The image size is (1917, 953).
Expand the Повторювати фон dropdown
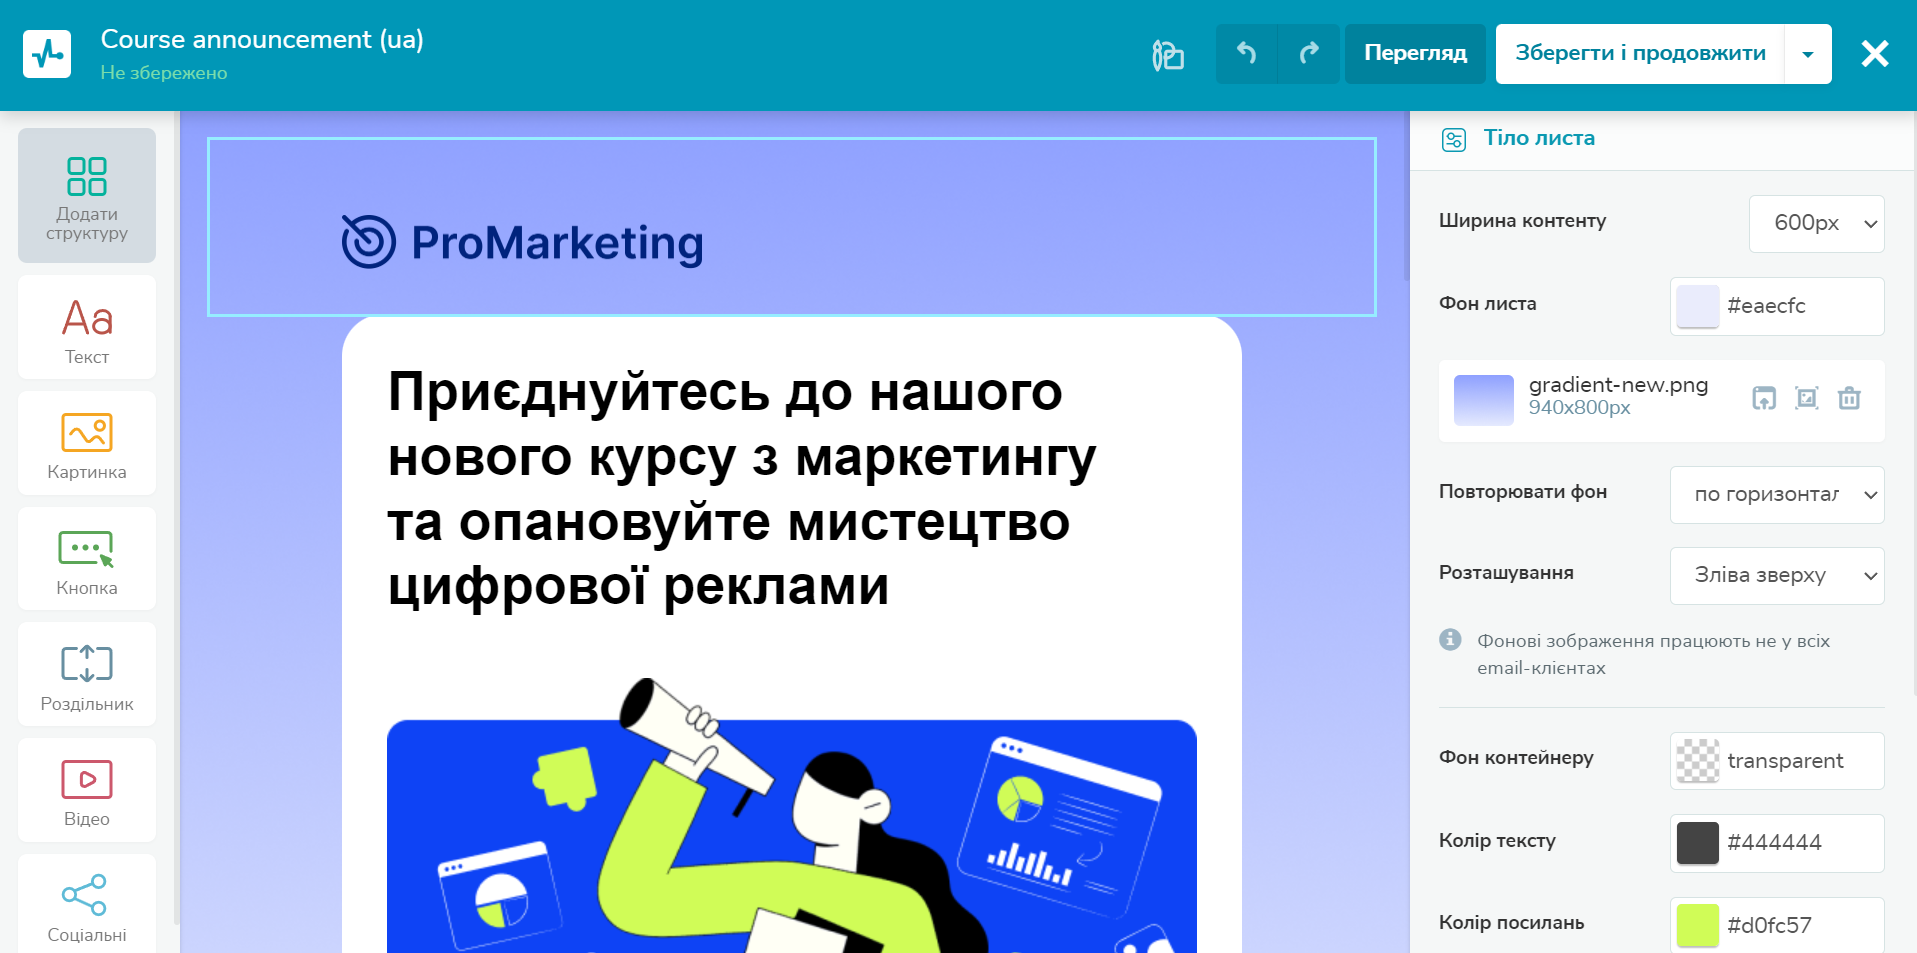coord(1777,494)
